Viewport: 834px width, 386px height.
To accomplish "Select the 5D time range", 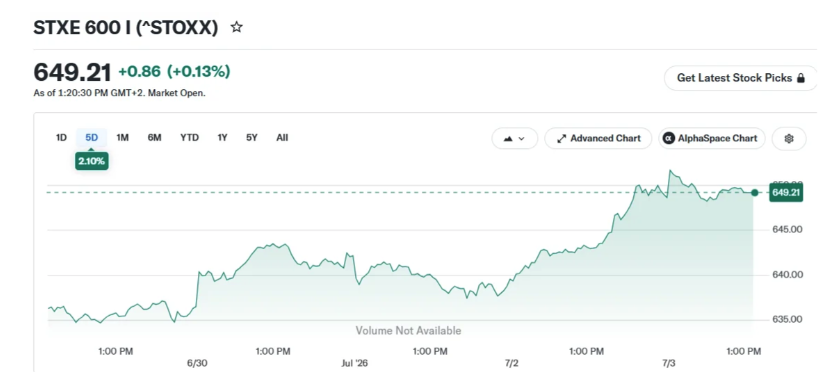I will tap(91, 138).
